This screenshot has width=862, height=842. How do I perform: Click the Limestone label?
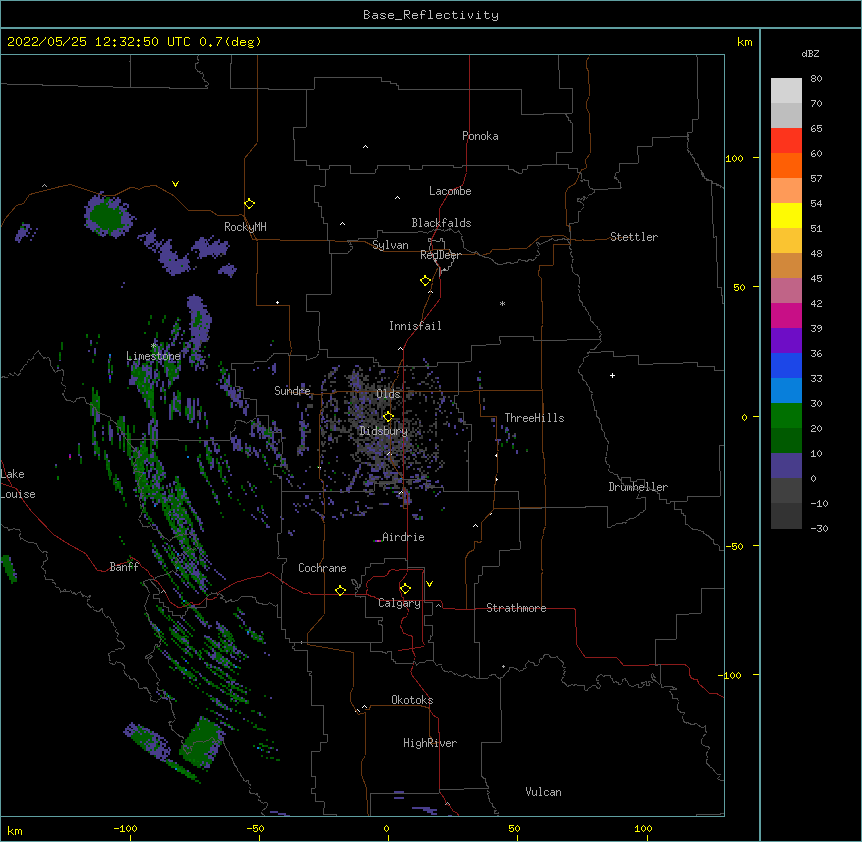[153, 356]
